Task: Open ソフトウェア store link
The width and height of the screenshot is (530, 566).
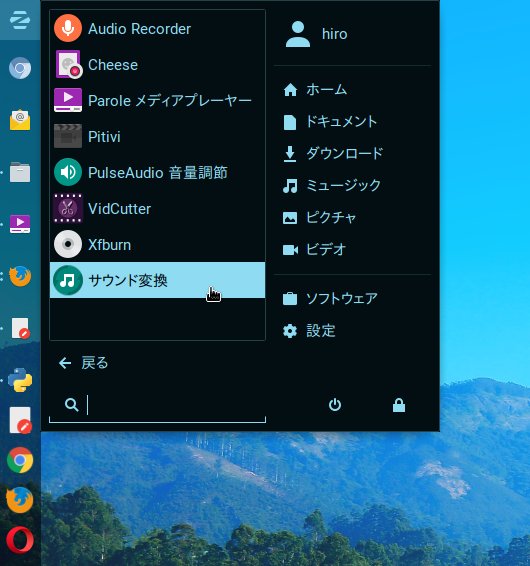Action: [330, 299]
